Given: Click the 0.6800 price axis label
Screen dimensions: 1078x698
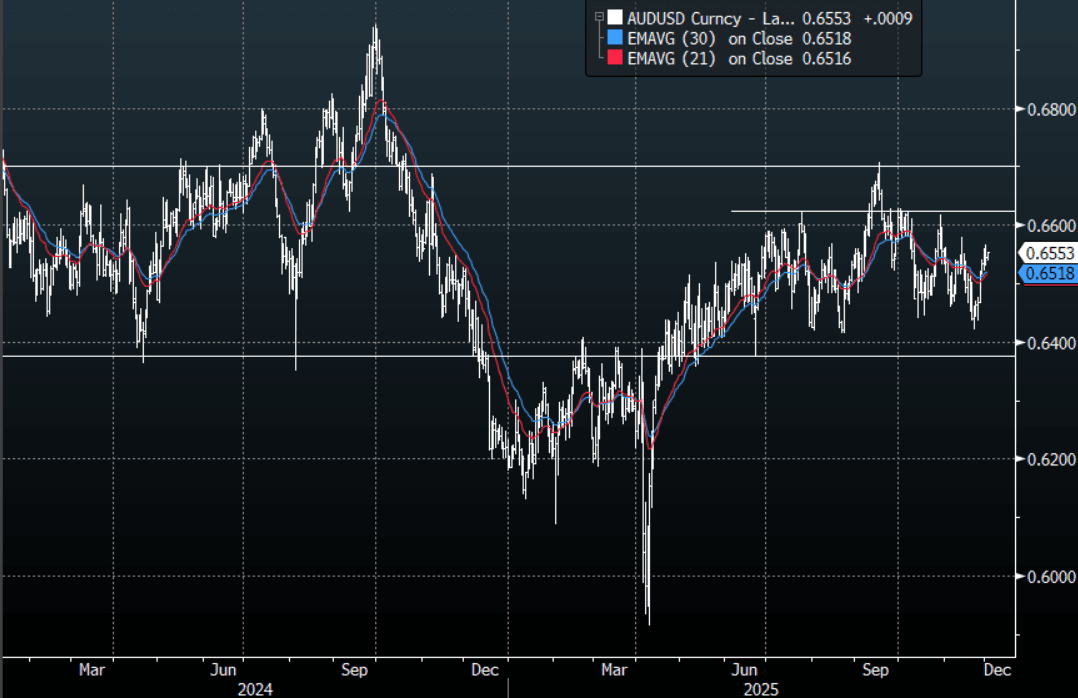Looking at the screenshot, I should pyautogui.click(x=1047, y=109).
